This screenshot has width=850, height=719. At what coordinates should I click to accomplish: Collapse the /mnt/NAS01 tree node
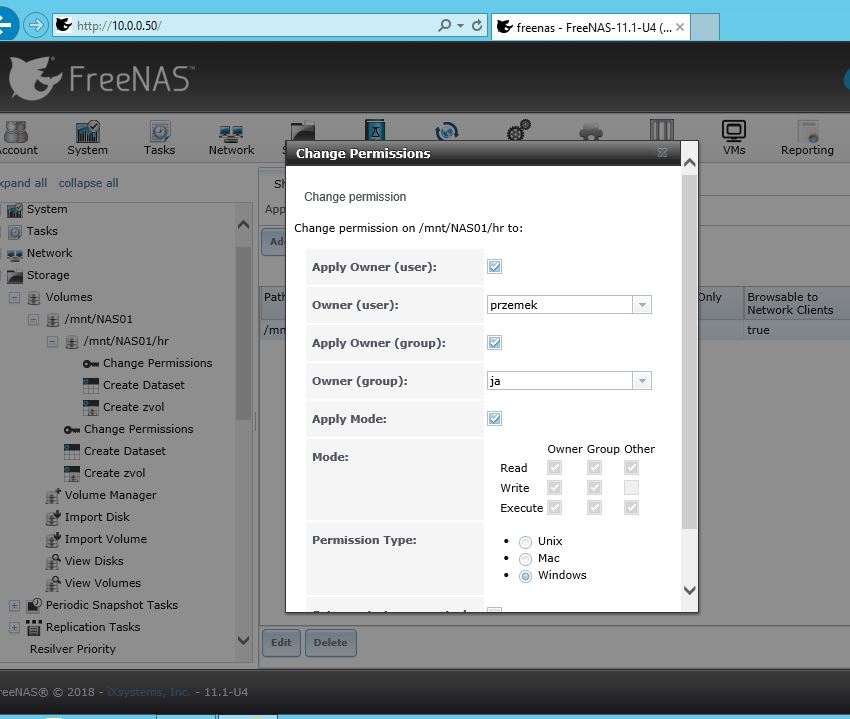click(x=34, y=319)
